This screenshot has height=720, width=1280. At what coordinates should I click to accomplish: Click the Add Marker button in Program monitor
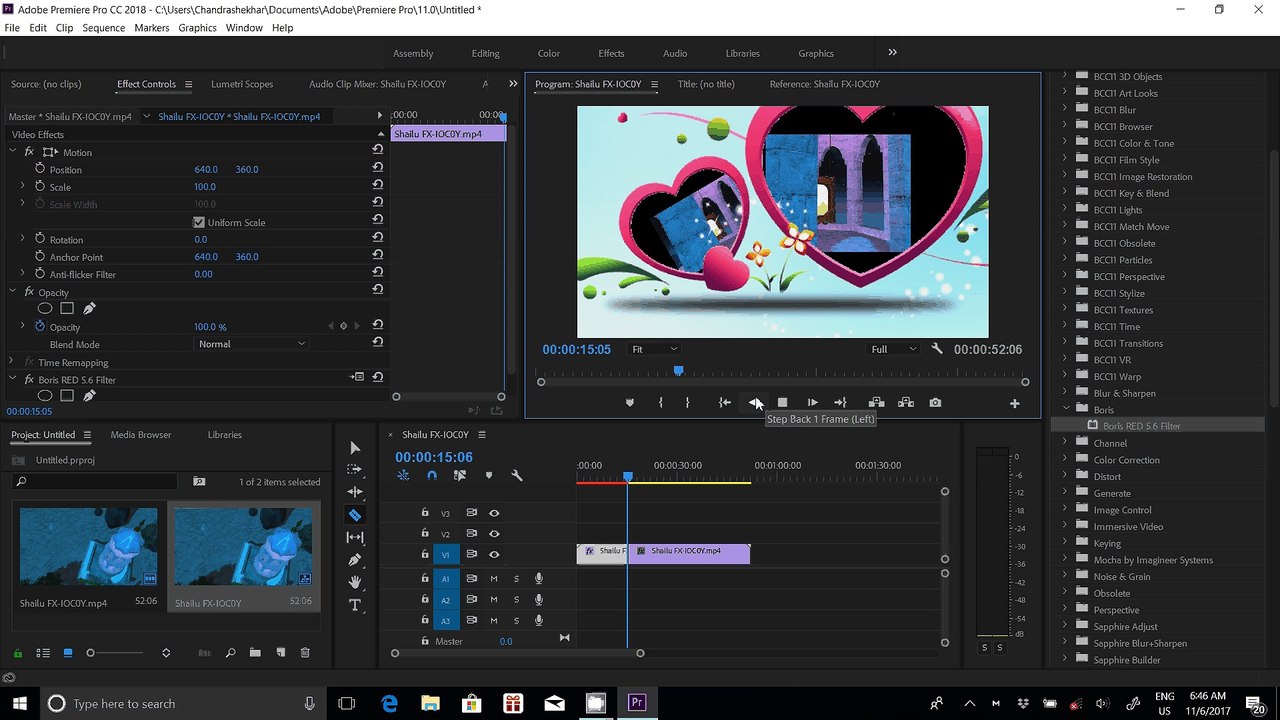[629, 403]
